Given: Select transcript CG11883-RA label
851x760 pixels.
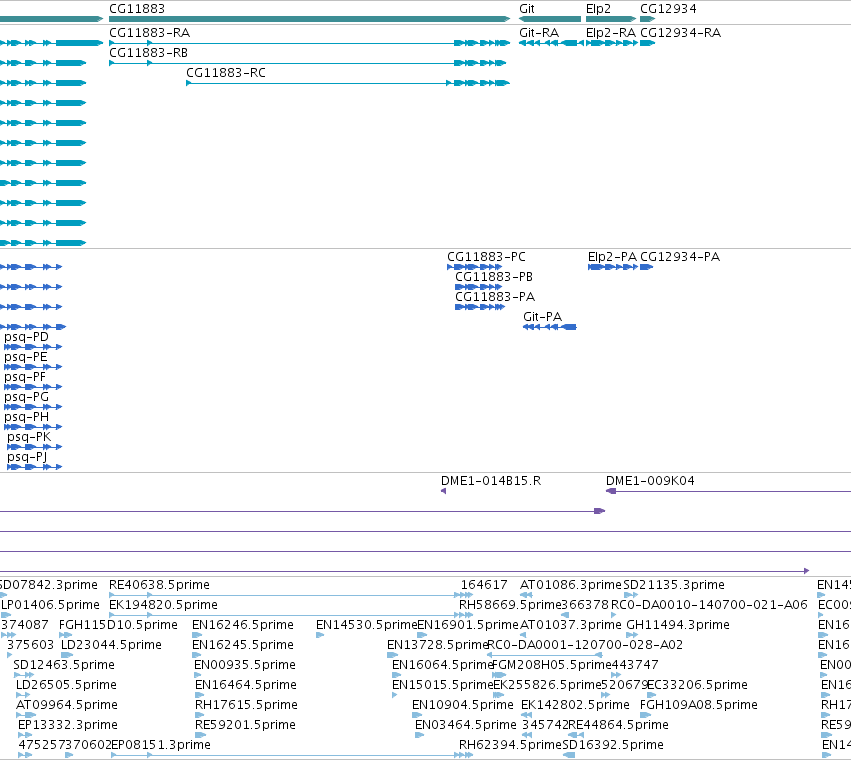Looking at the screenshot, I should coord(149,33).
